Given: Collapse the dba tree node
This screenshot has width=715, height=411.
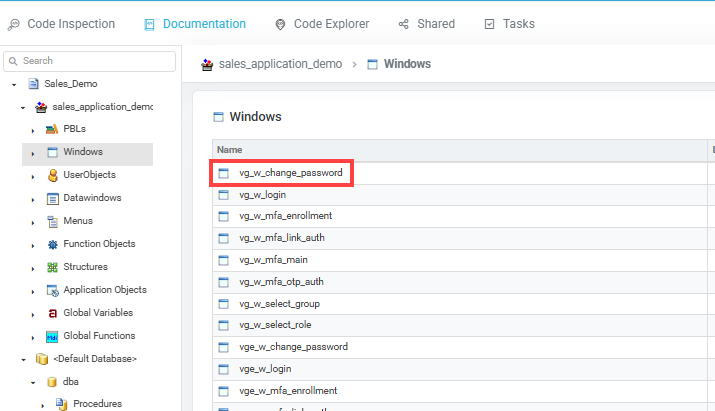Looking at the screenshot, I should click(x=33, y=382).
